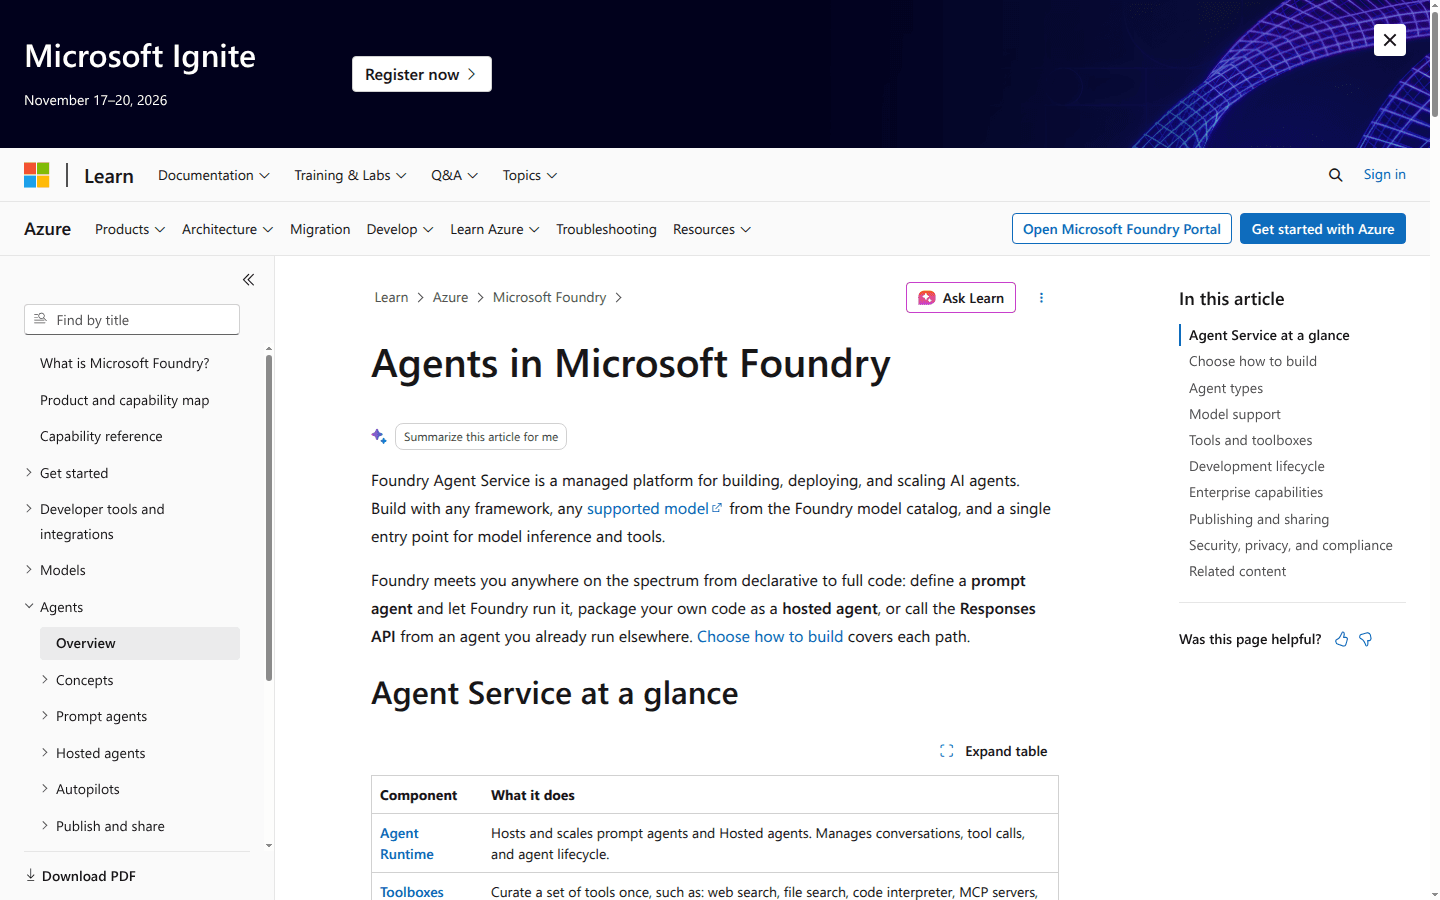The height and width of the screenshot is (900, 1440).
Task: Expand the Hosted agents tree node
Action: pos(45,752)
